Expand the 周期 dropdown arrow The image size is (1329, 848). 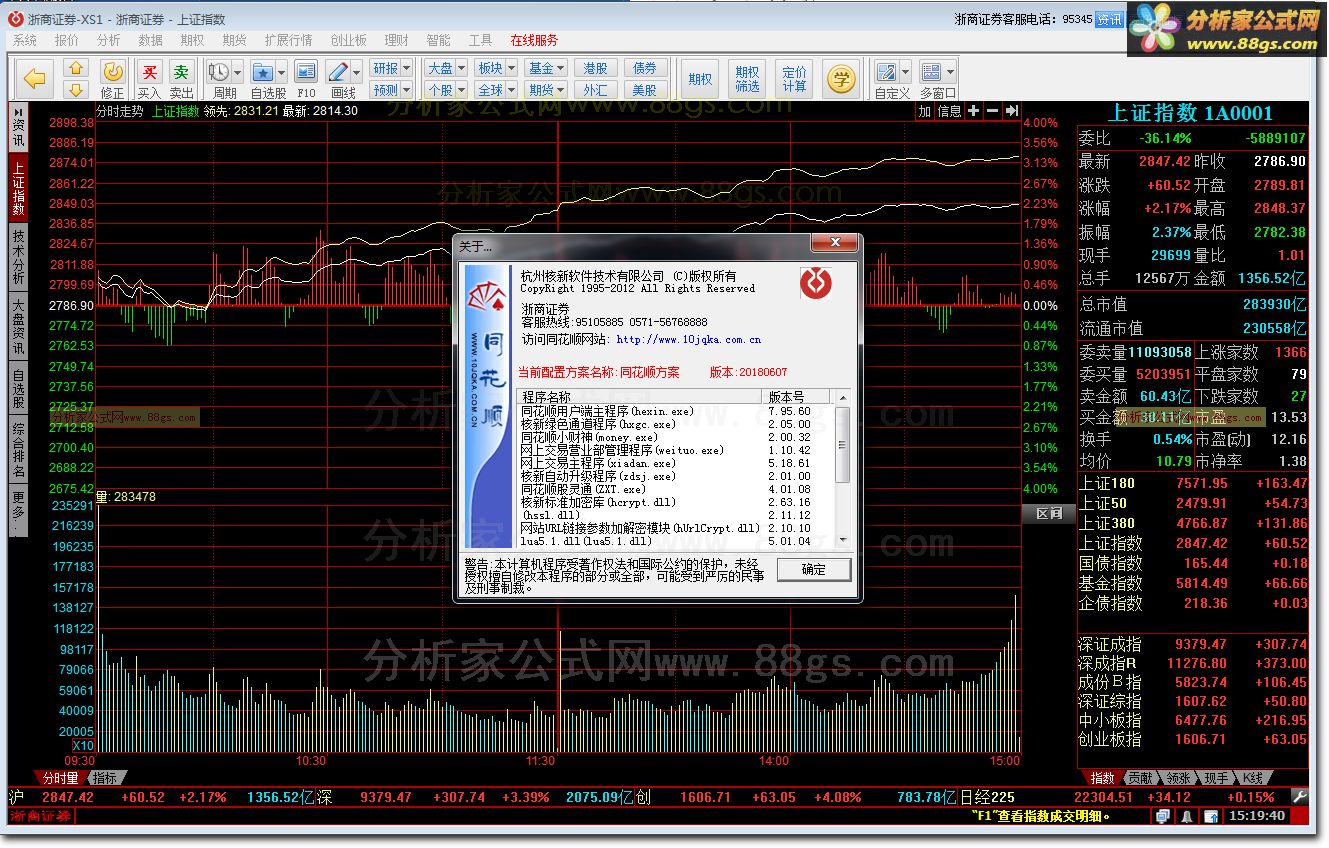coord(238,72)
